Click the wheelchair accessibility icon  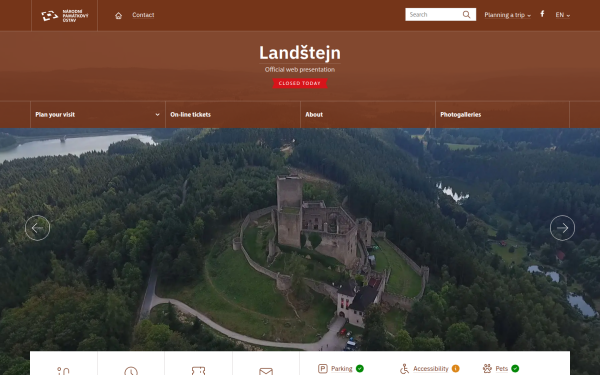pos(404,369)
